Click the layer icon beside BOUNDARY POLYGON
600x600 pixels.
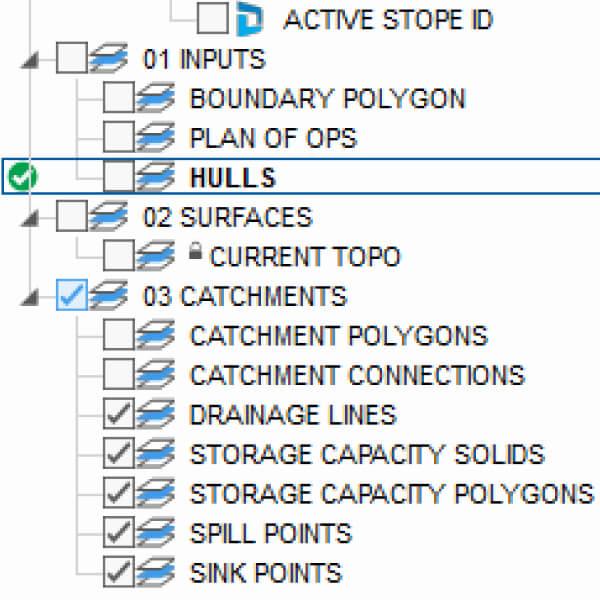155,98
